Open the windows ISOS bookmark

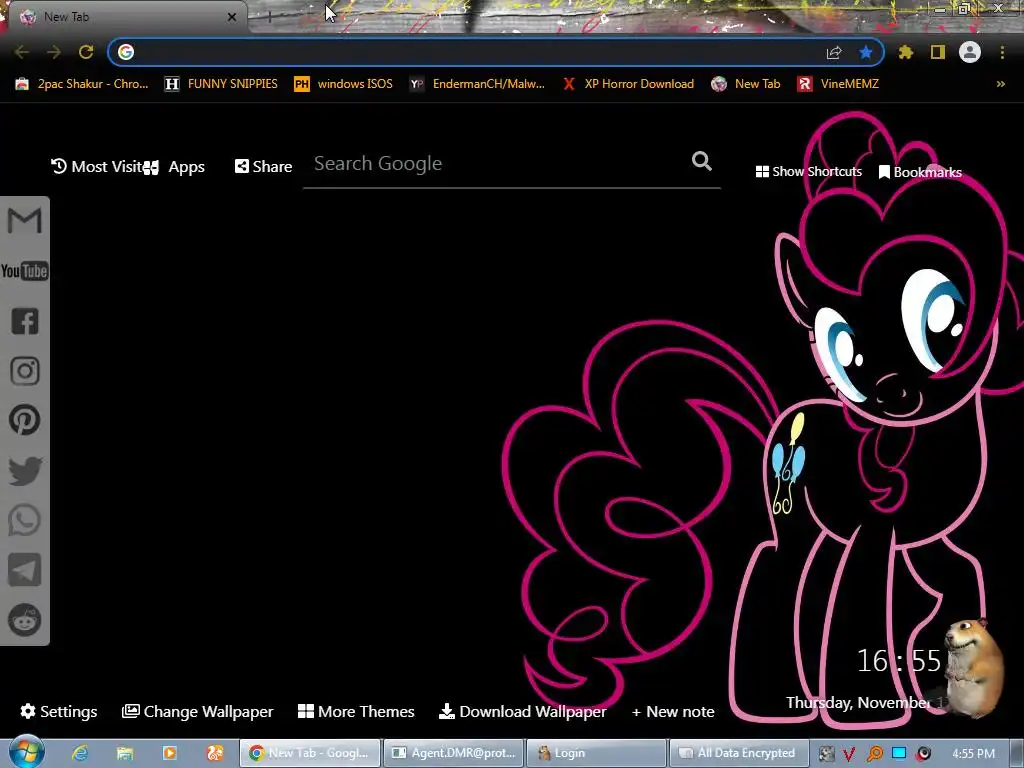344,84
